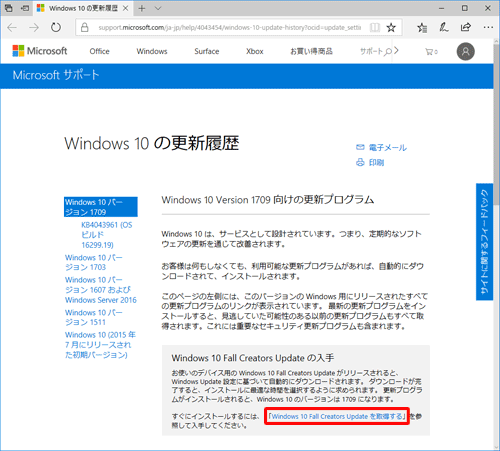The image size is (500, 451).
Task: Go back to the previous page
Action: pyautogui.click(x=12, y=27)
